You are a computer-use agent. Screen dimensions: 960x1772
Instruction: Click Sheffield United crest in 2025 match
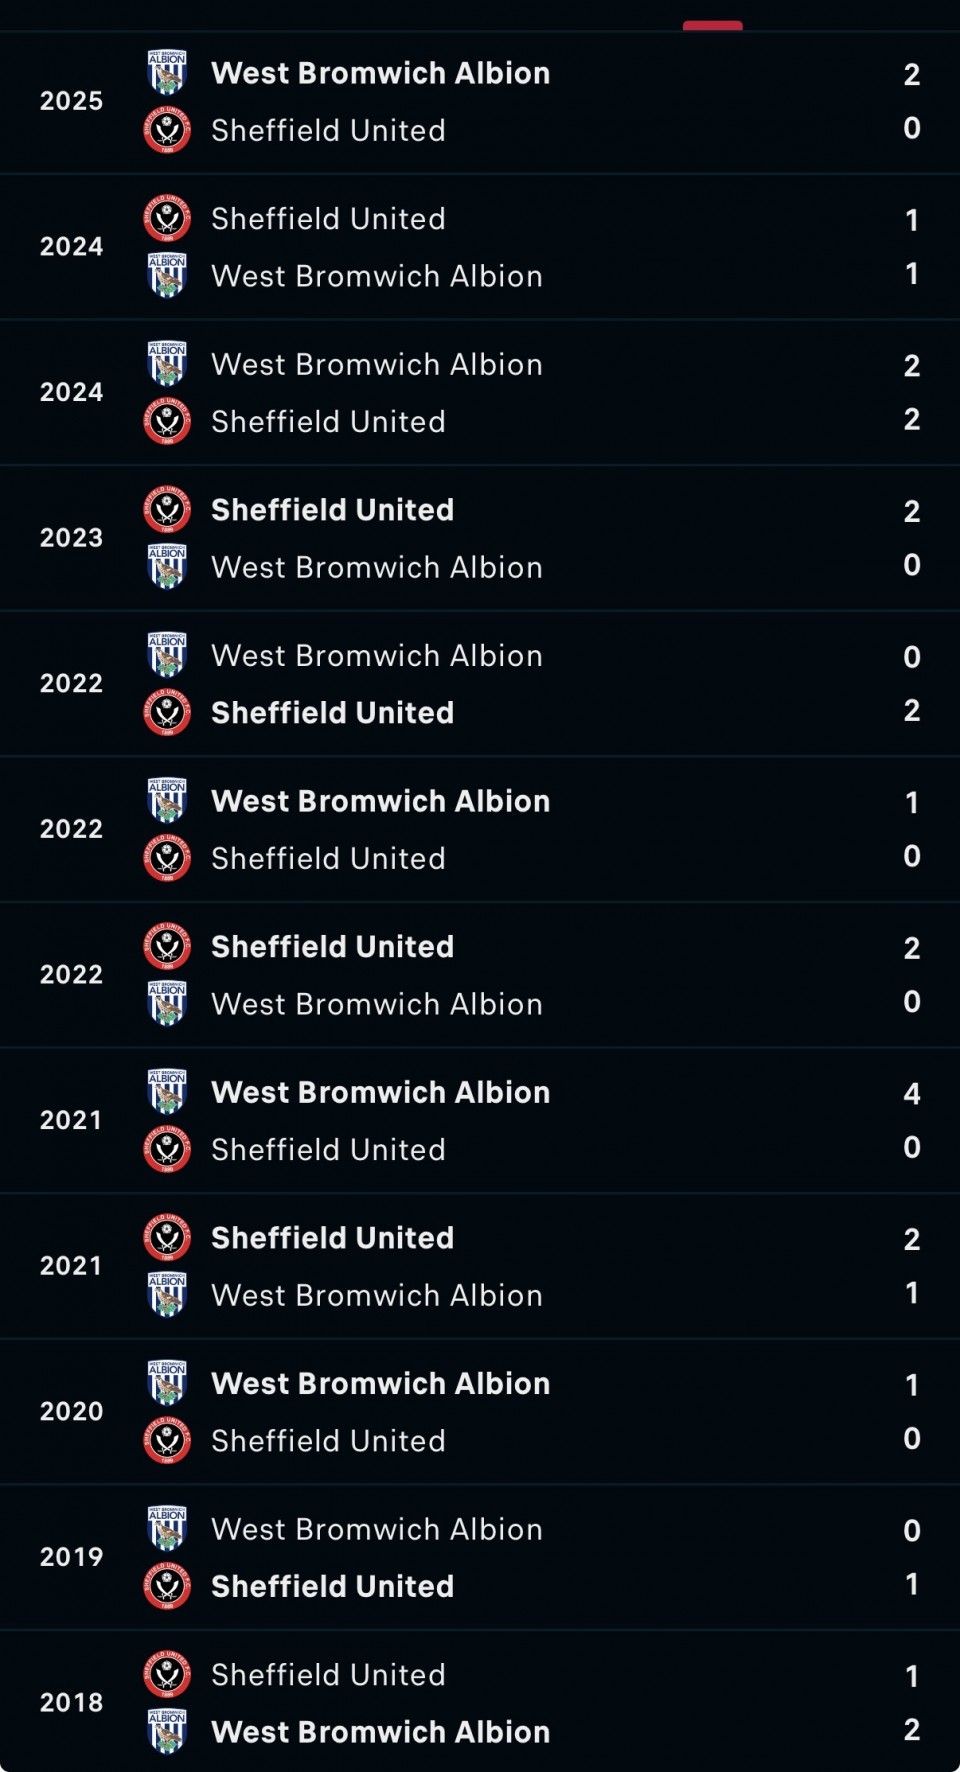pos(167,130)
